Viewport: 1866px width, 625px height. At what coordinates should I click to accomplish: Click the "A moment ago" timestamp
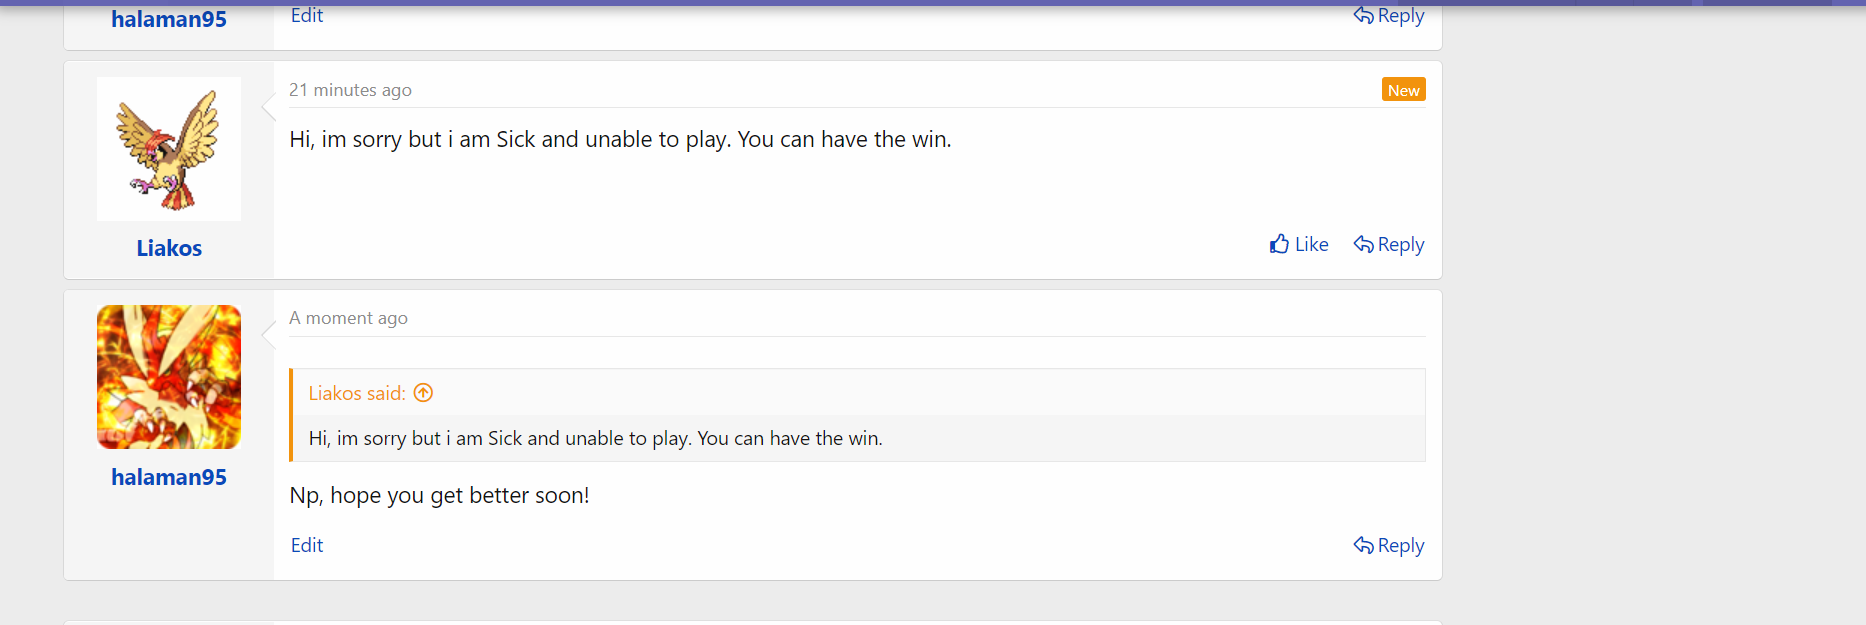click(348, 318)
